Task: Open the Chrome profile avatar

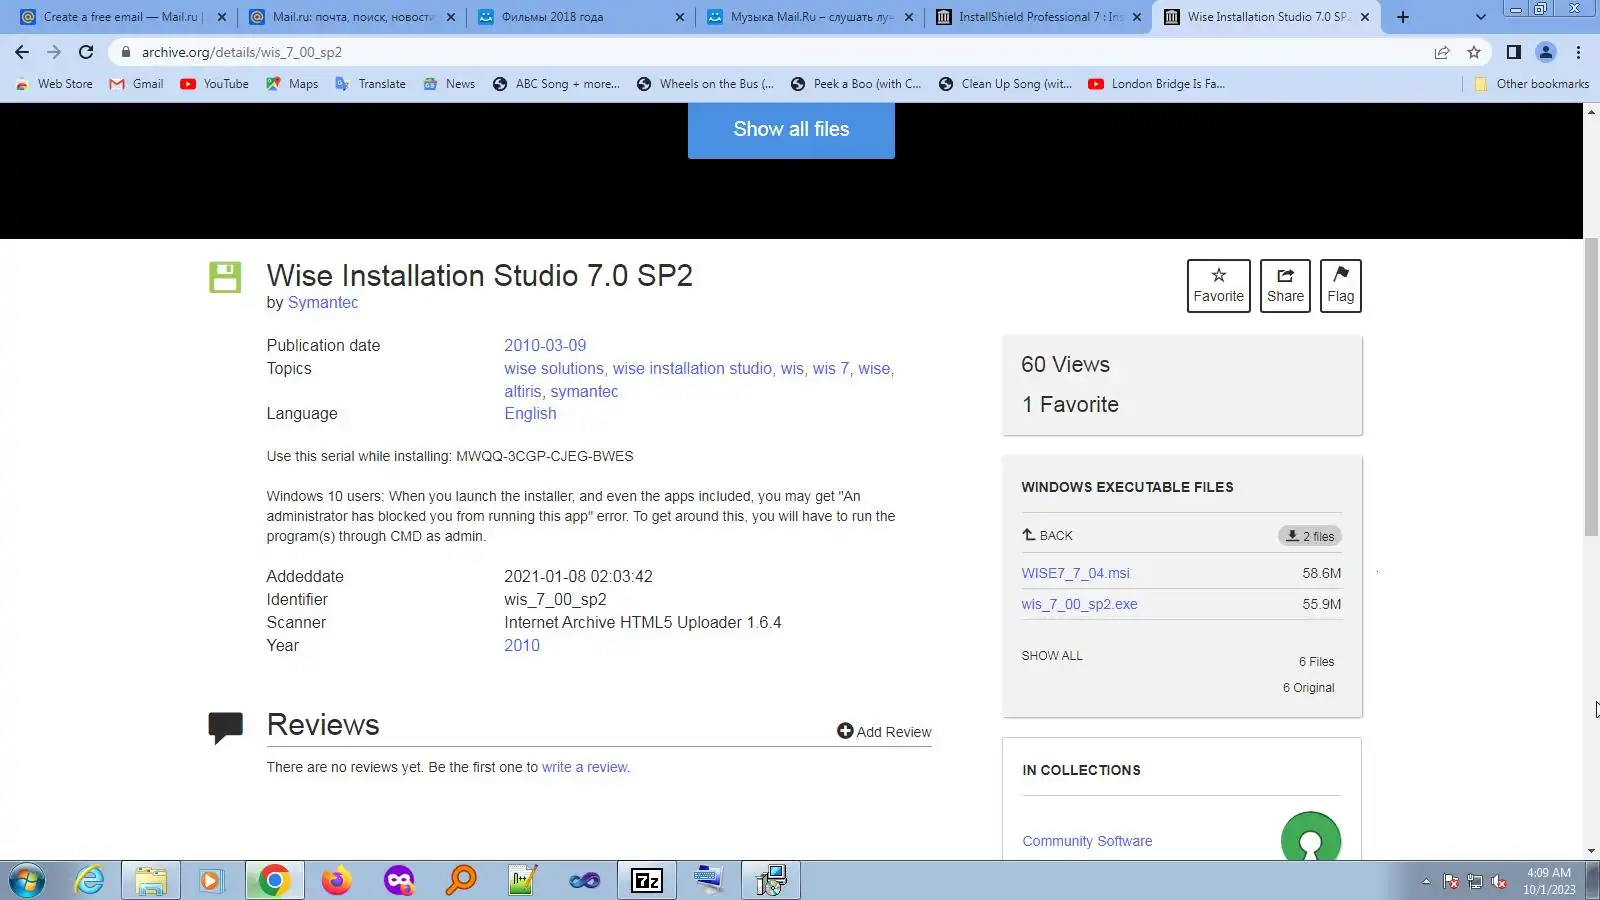Action: 1546,52
